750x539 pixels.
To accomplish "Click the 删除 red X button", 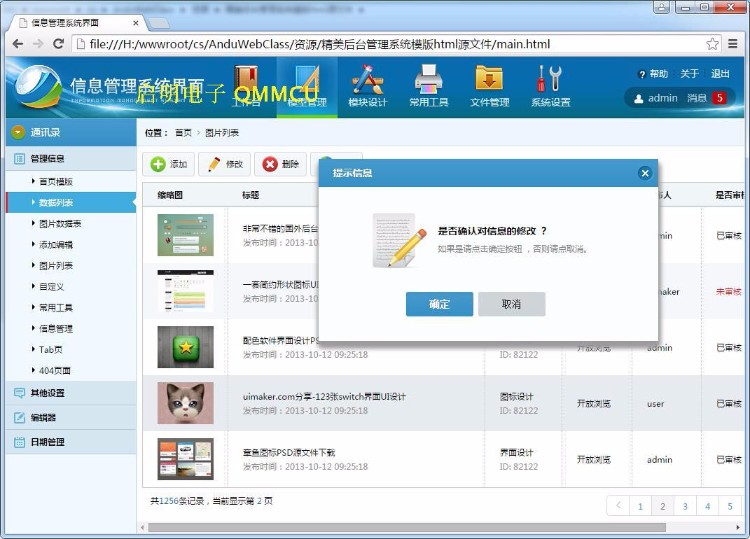I will (x=281, y=164).
